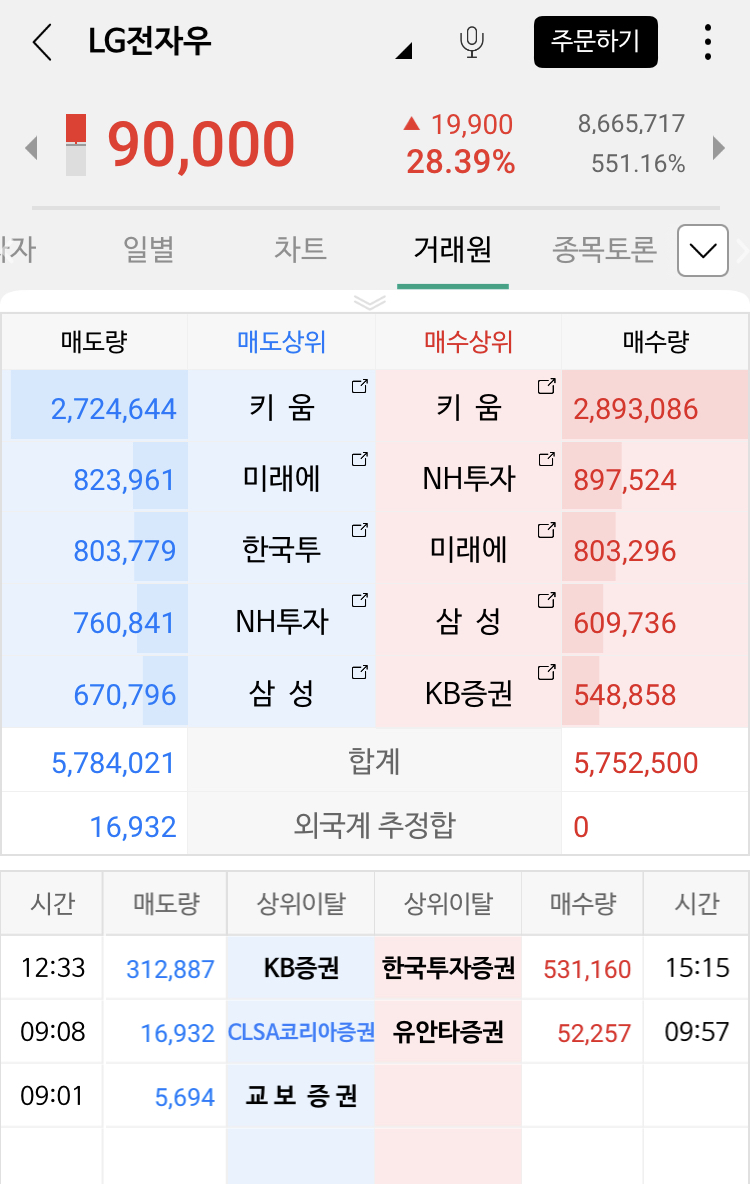Tap the back arrow beside LG전자우
The image size is (750, 1184).
coord(42,42)
